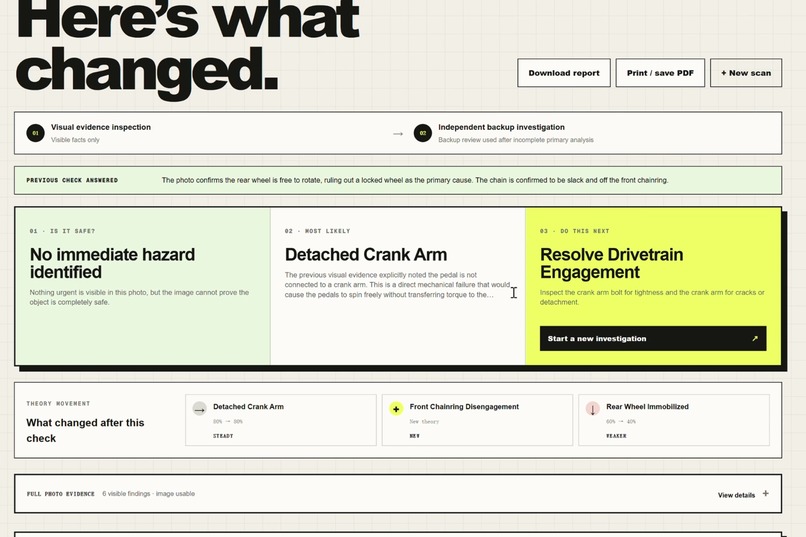
Task: Expand Full Photo Evidence with plus icon
Action: tap(765, 493)
